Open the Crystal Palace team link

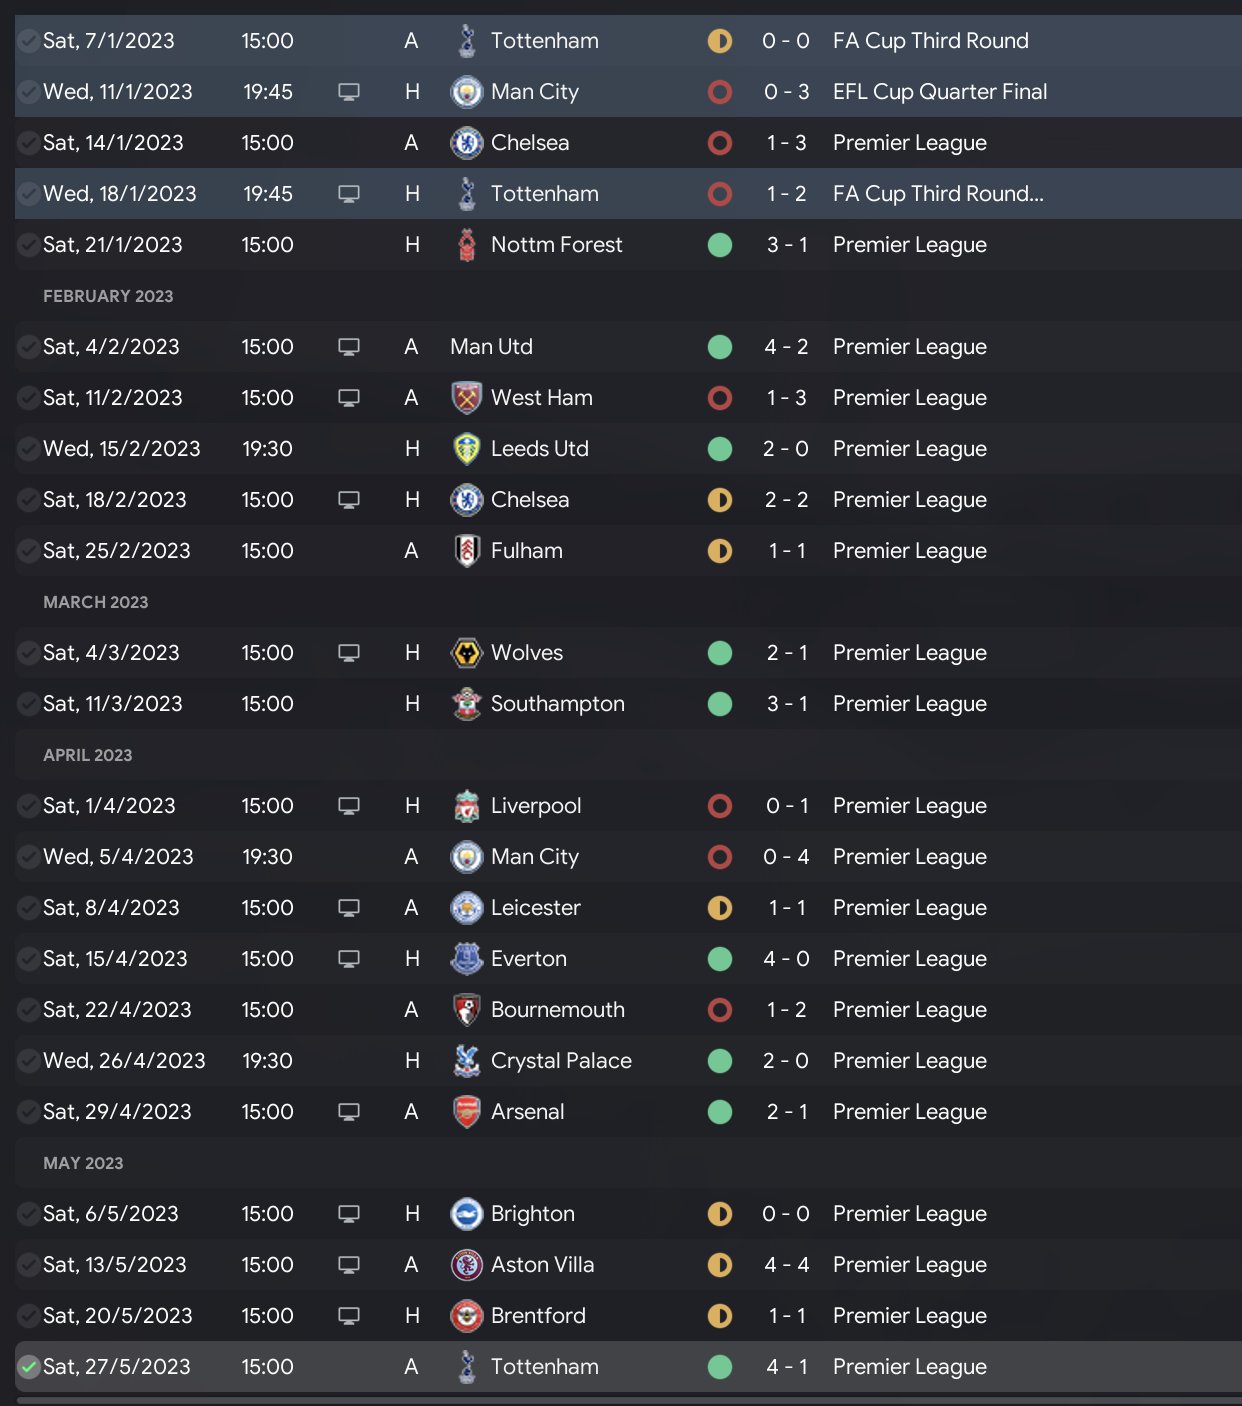[561, 1061]
